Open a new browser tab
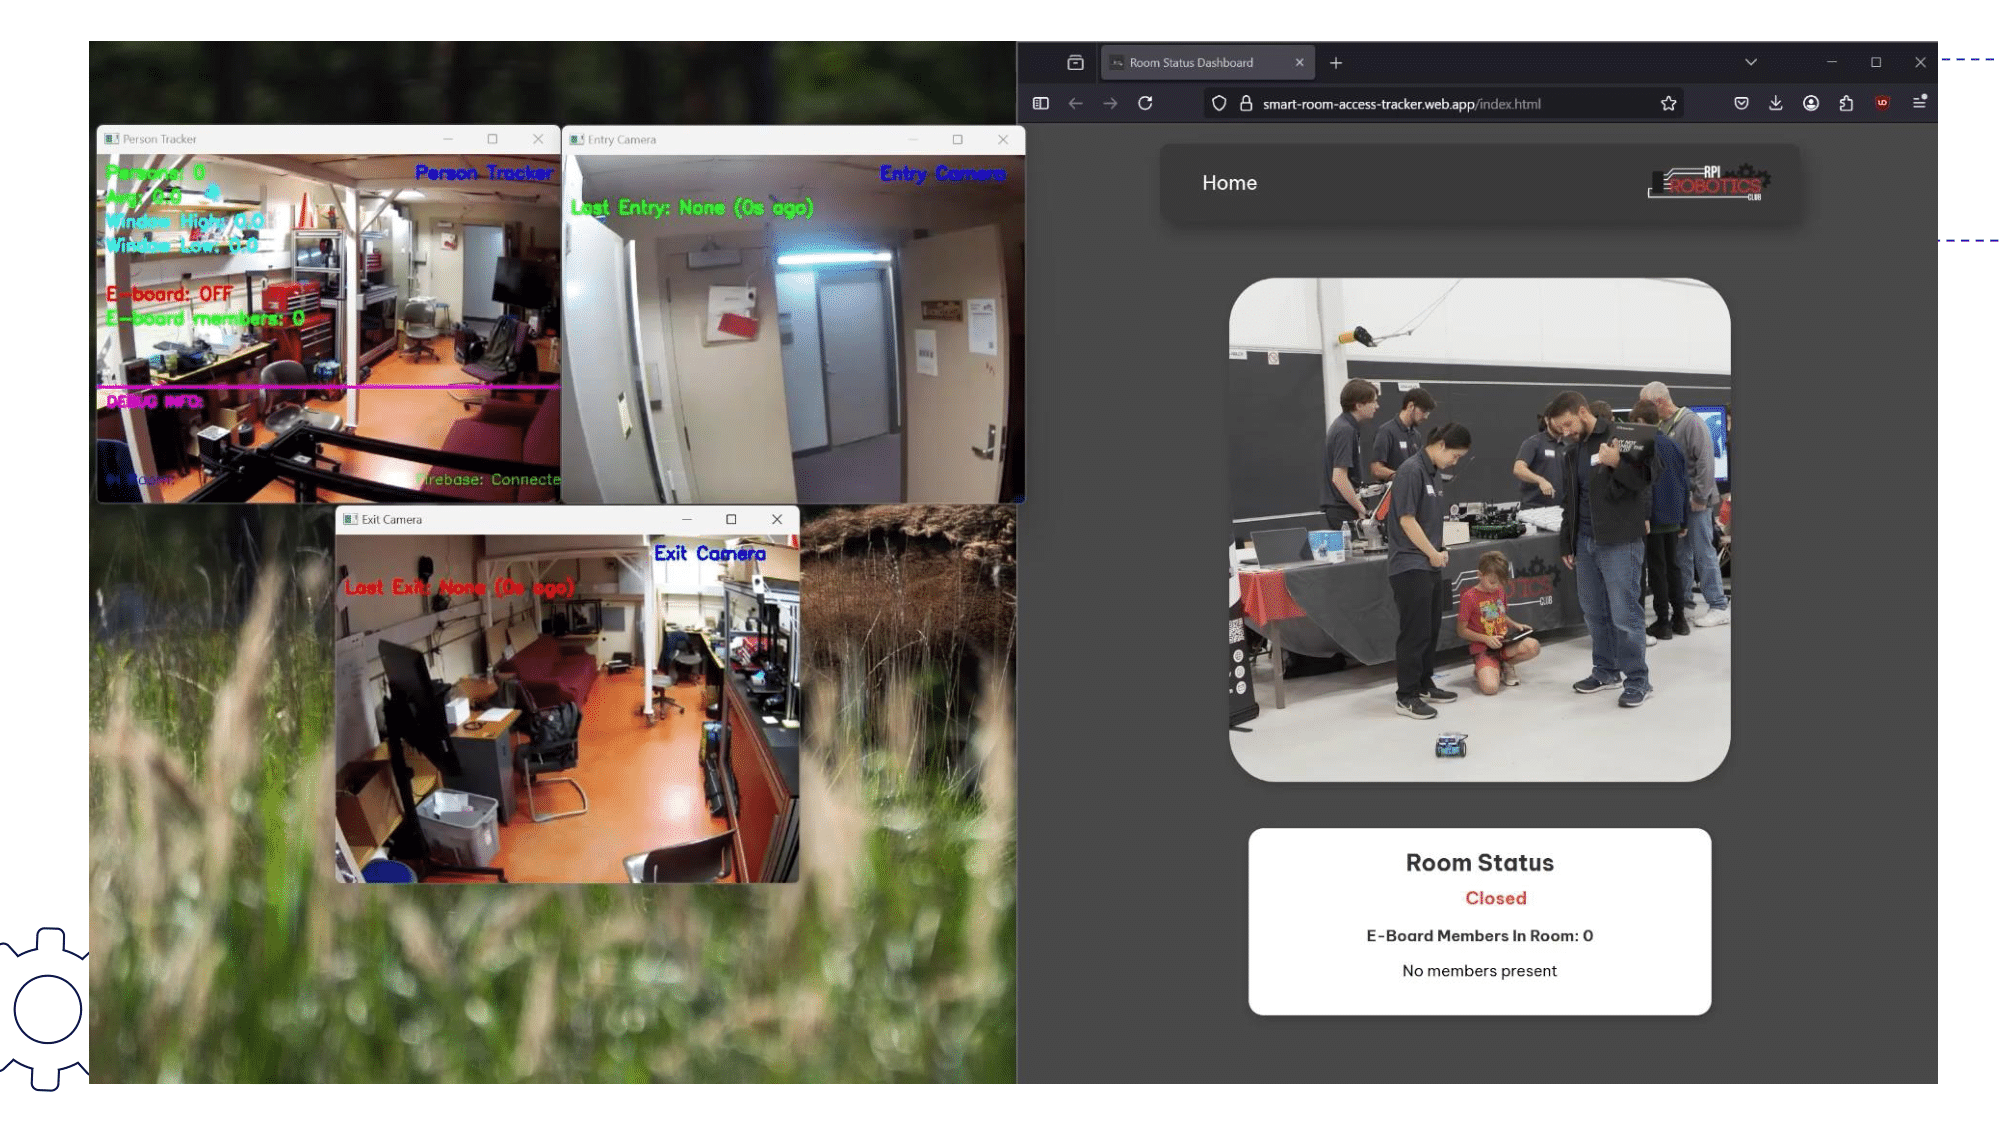The width and height of the screenshot is (2000, 1125). coord(1335,63)
